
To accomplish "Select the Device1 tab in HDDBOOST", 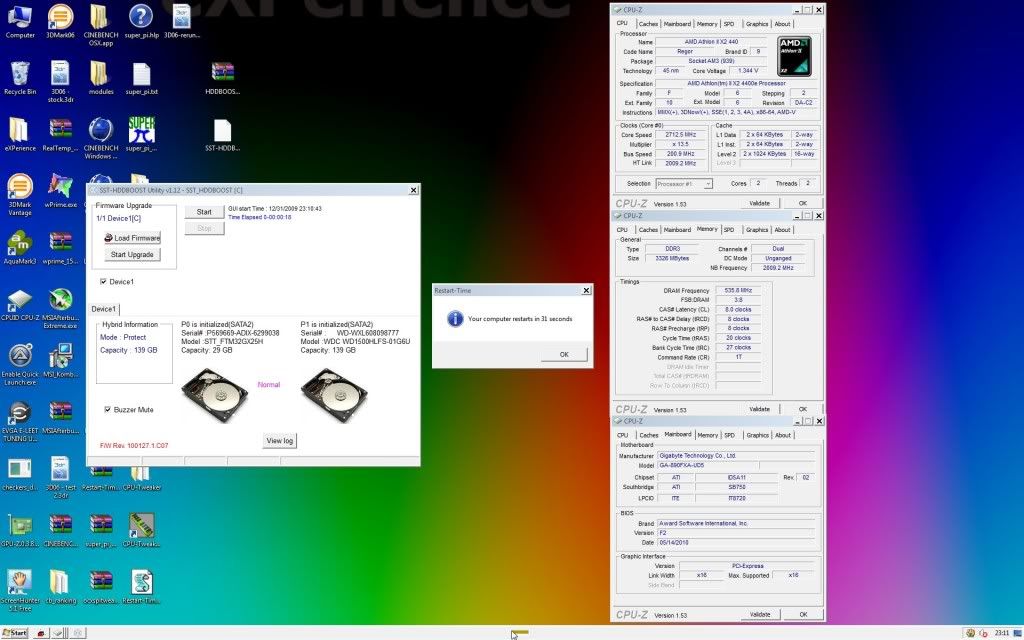I will point(104,309).
